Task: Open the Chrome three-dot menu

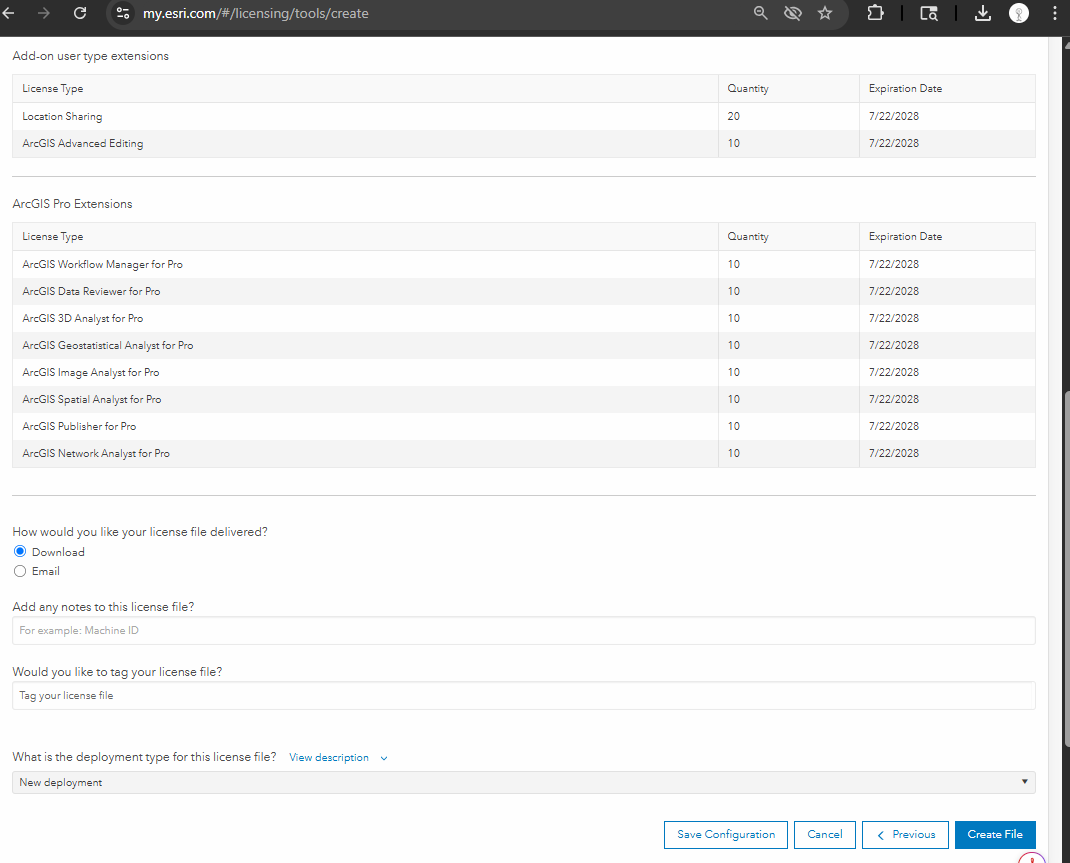Action: [x=1055, y=13]
